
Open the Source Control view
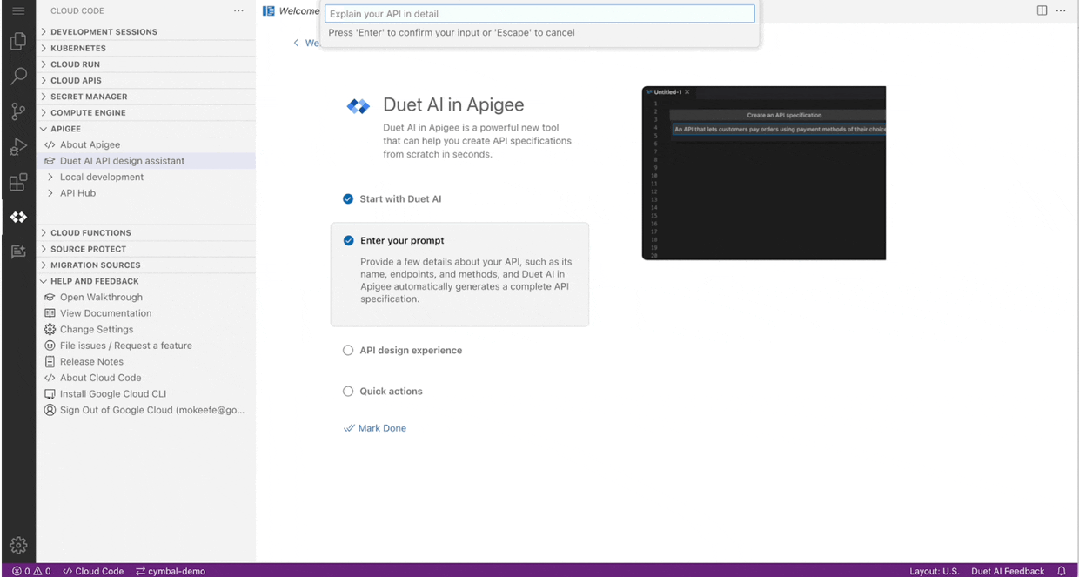coord(19,112)
